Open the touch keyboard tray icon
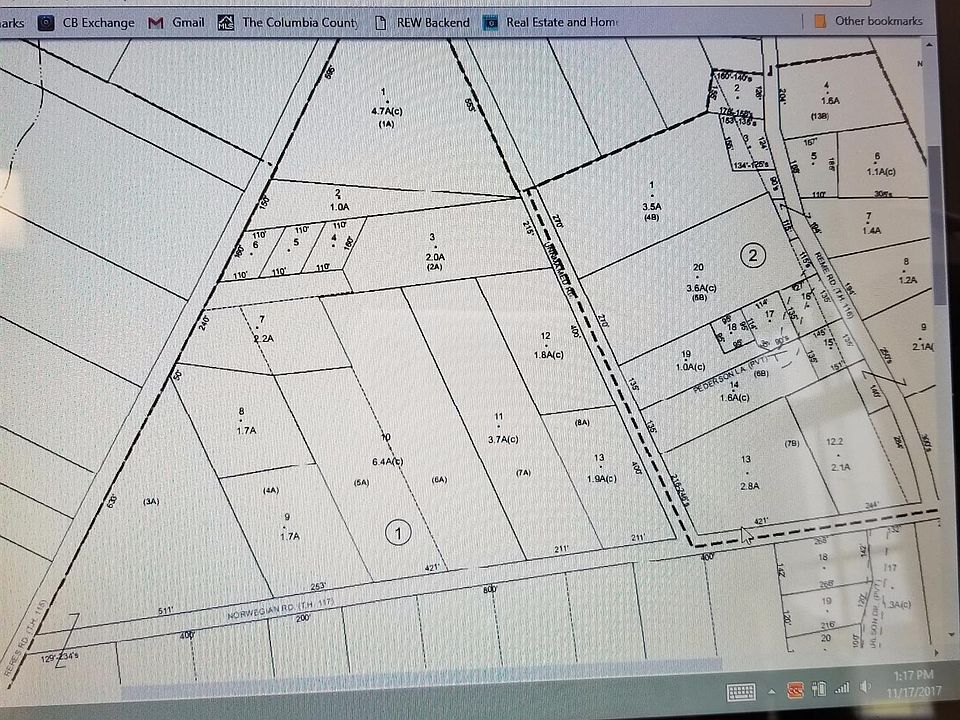Viewport: 960px width, 720px height. [x=741, y=692]
